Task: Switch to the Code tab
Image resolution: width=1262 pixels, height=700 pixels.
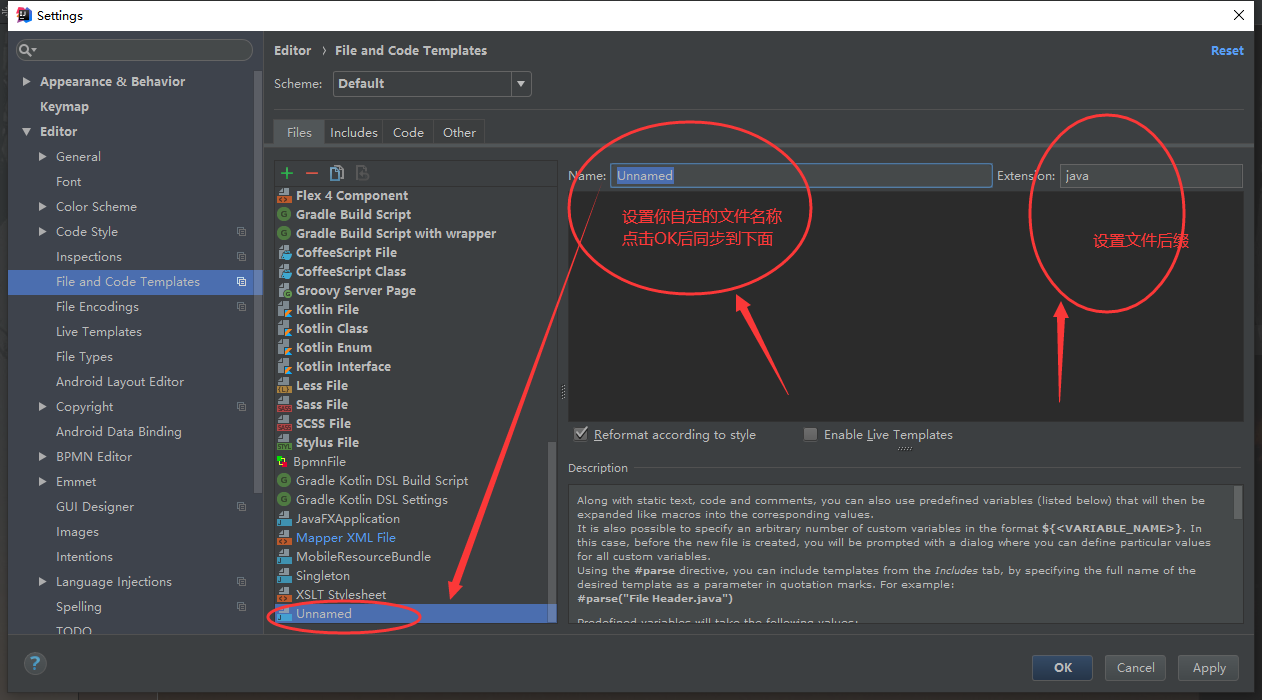Action: point(408,132)
